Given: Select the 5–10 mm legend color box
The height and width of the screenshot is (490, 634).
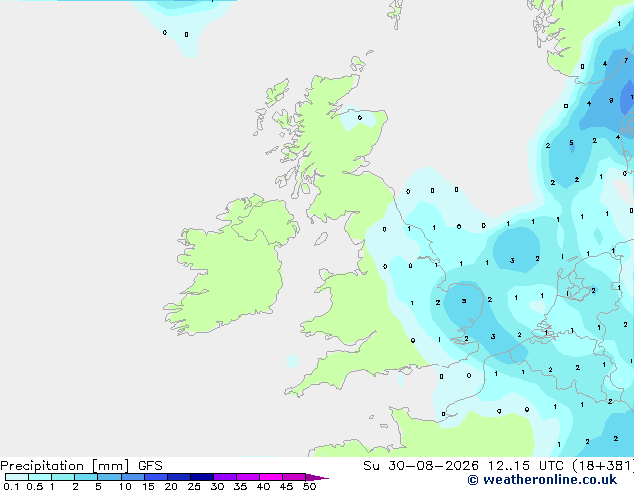Looking at the screenshot, I should pos(109,477).
